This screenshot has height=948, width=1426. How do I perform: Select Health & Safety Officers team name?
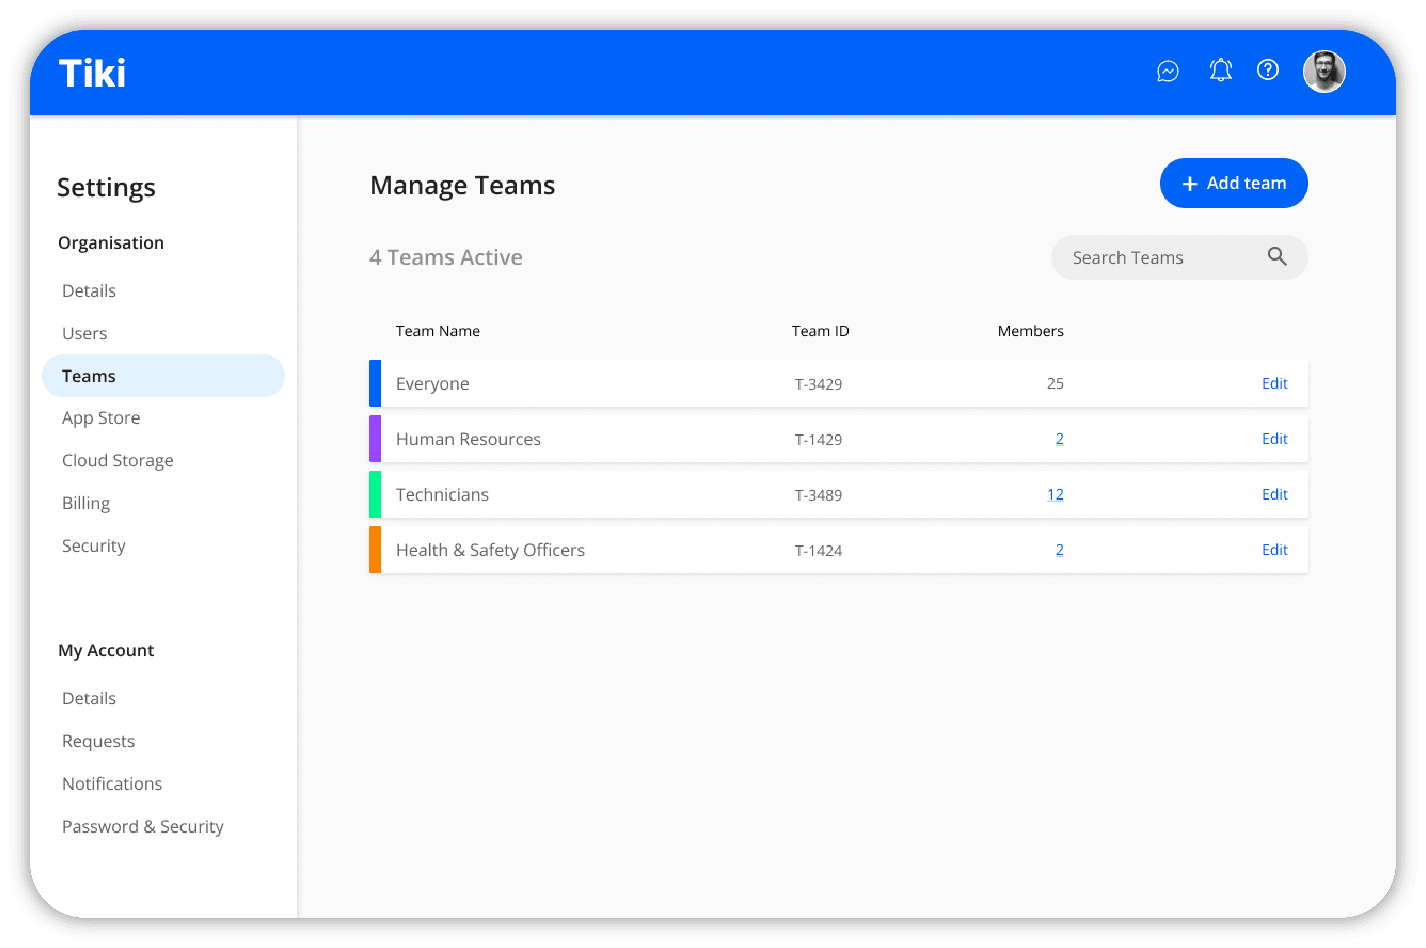coord(490,550)
